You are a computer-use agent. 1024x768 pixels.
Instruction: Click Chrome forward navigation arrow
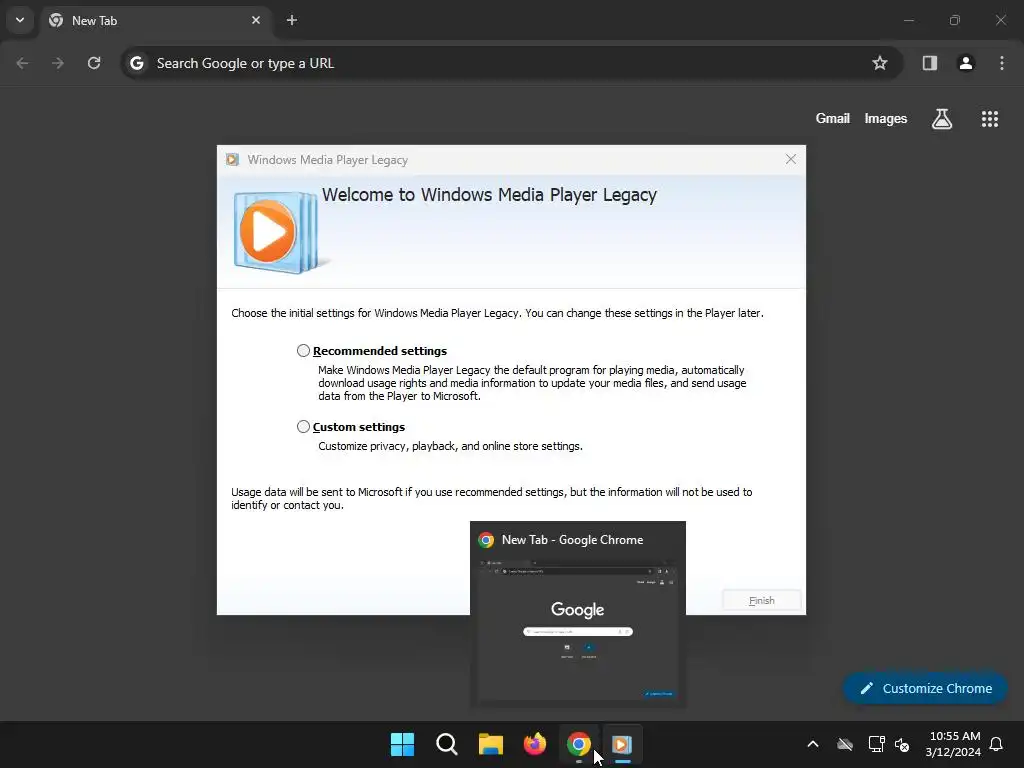(58, 63)
